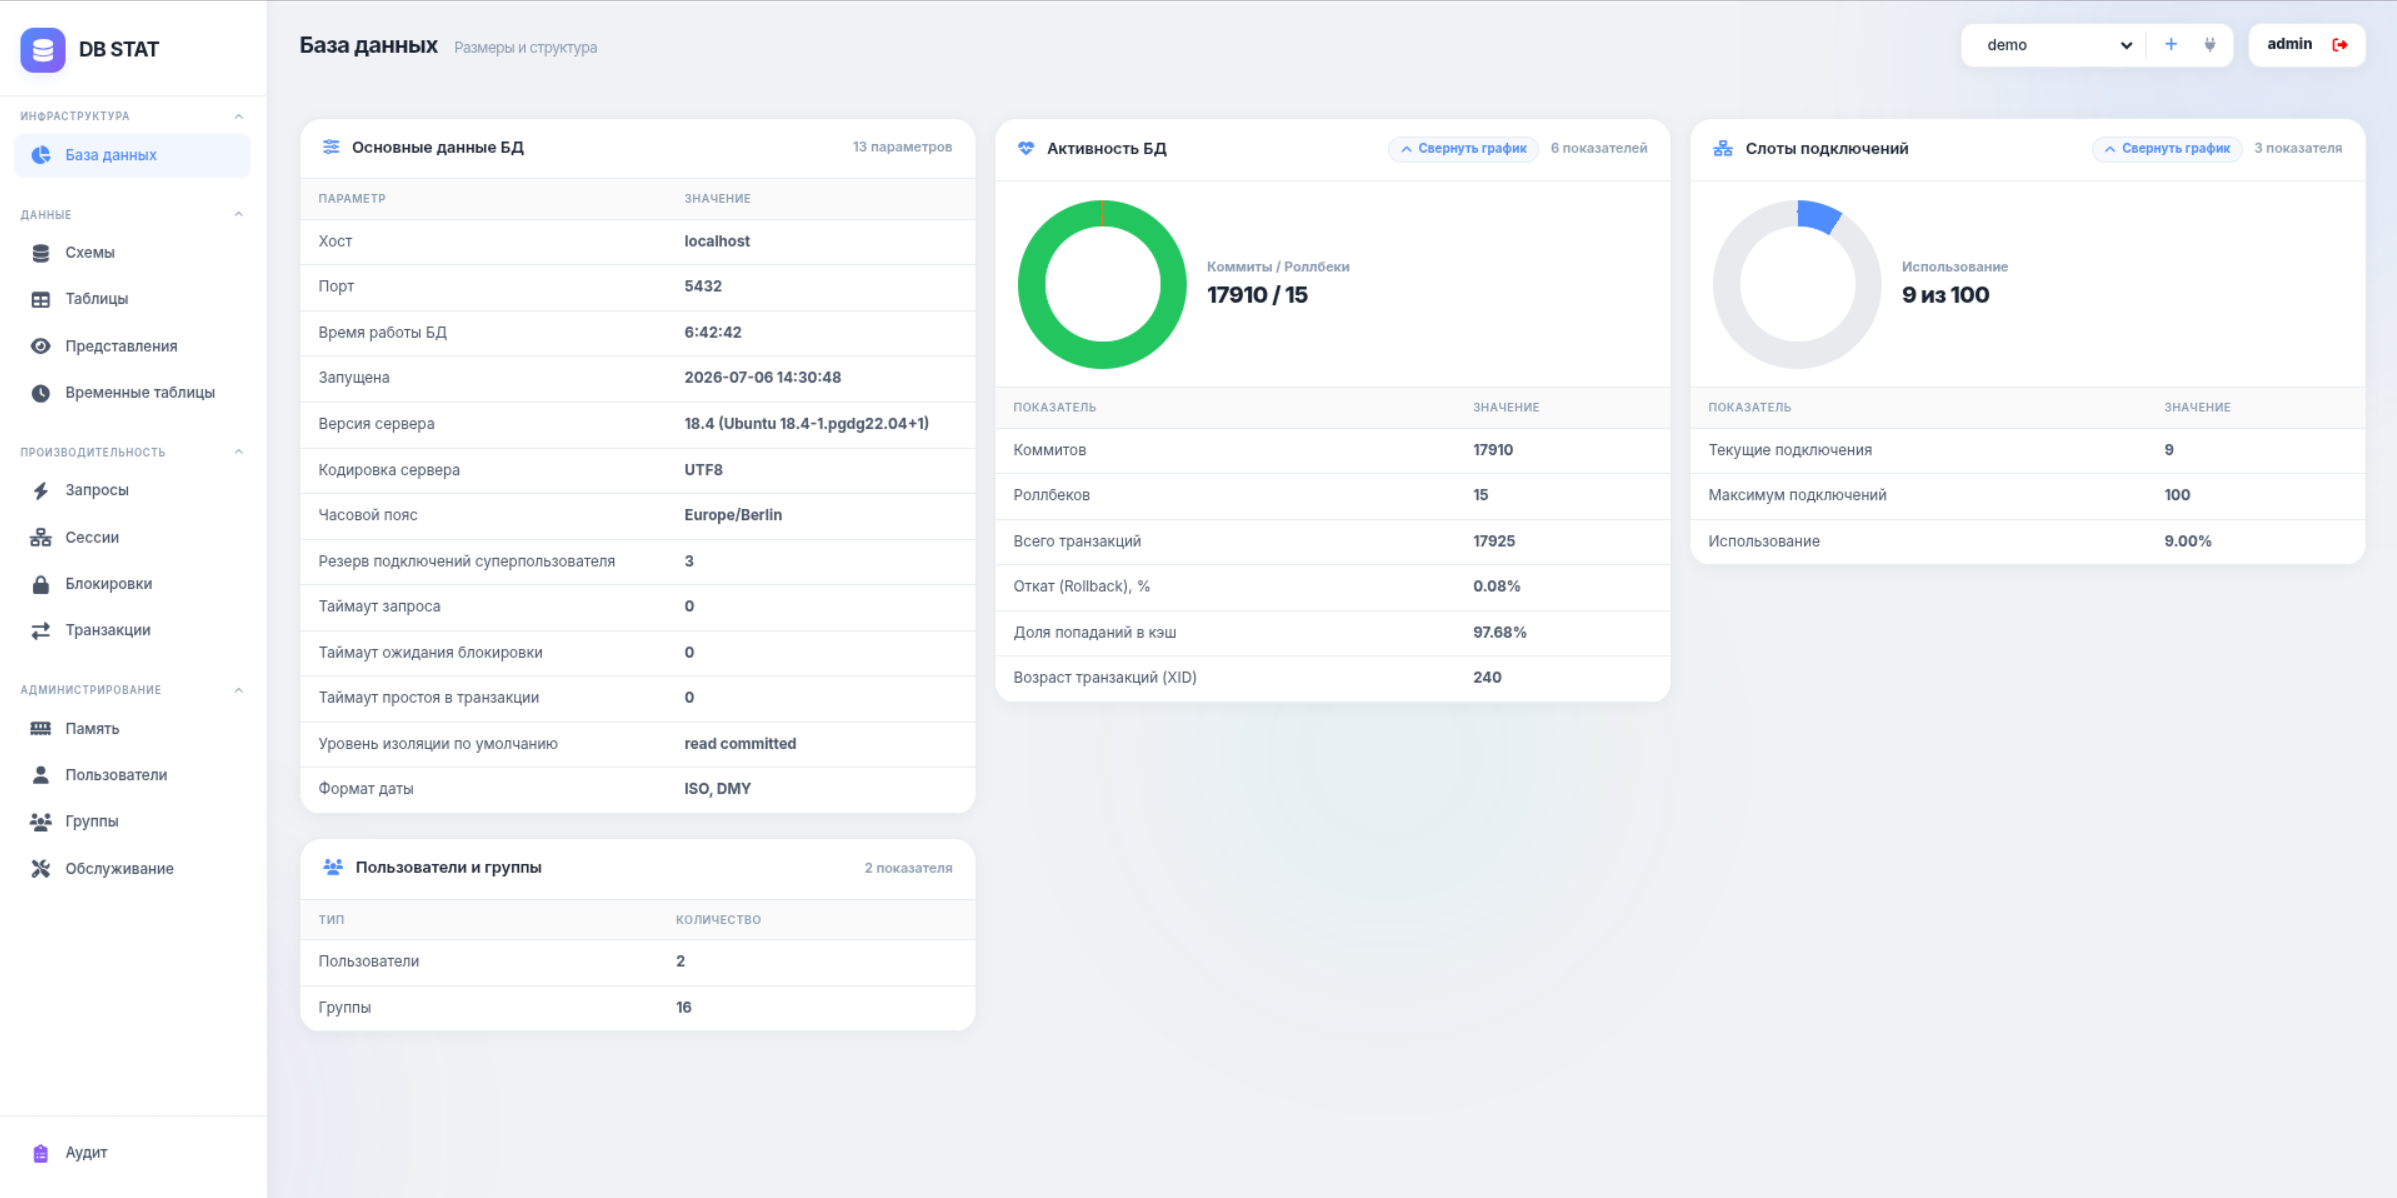The height and width of the screenshot is (1198, 2397).
Task: Select the Запросы menu item
Action: [132, 490]
